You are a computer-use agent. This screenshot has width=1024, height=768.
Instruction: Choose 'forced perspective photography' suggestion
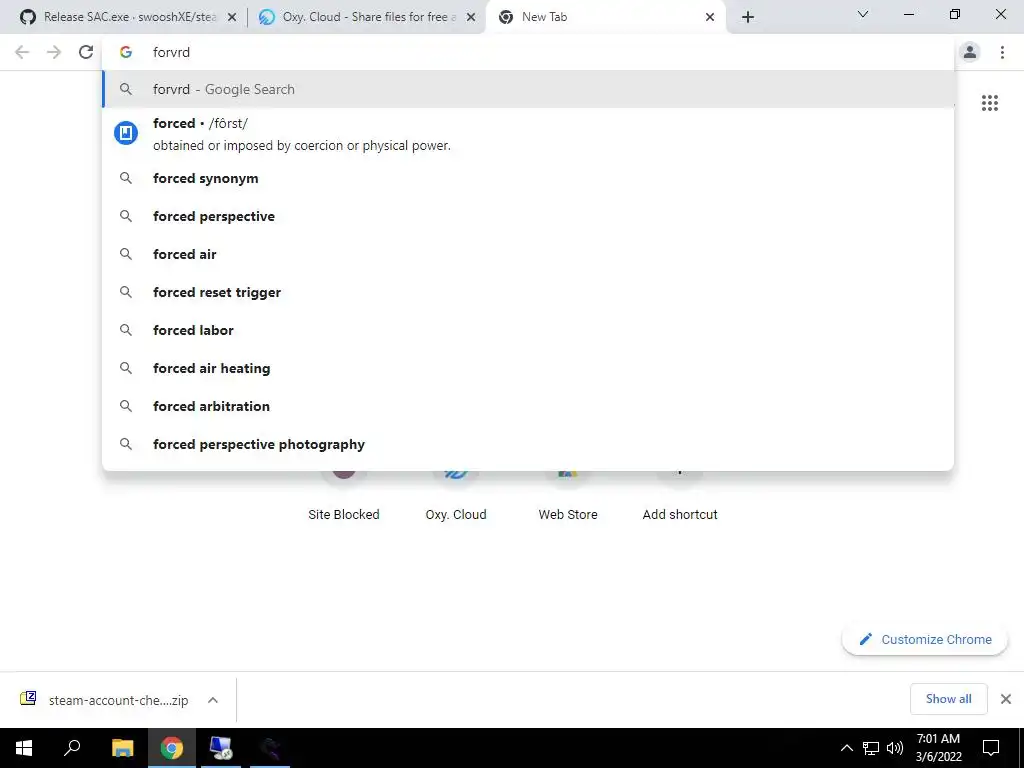click(x=528, y=443)
